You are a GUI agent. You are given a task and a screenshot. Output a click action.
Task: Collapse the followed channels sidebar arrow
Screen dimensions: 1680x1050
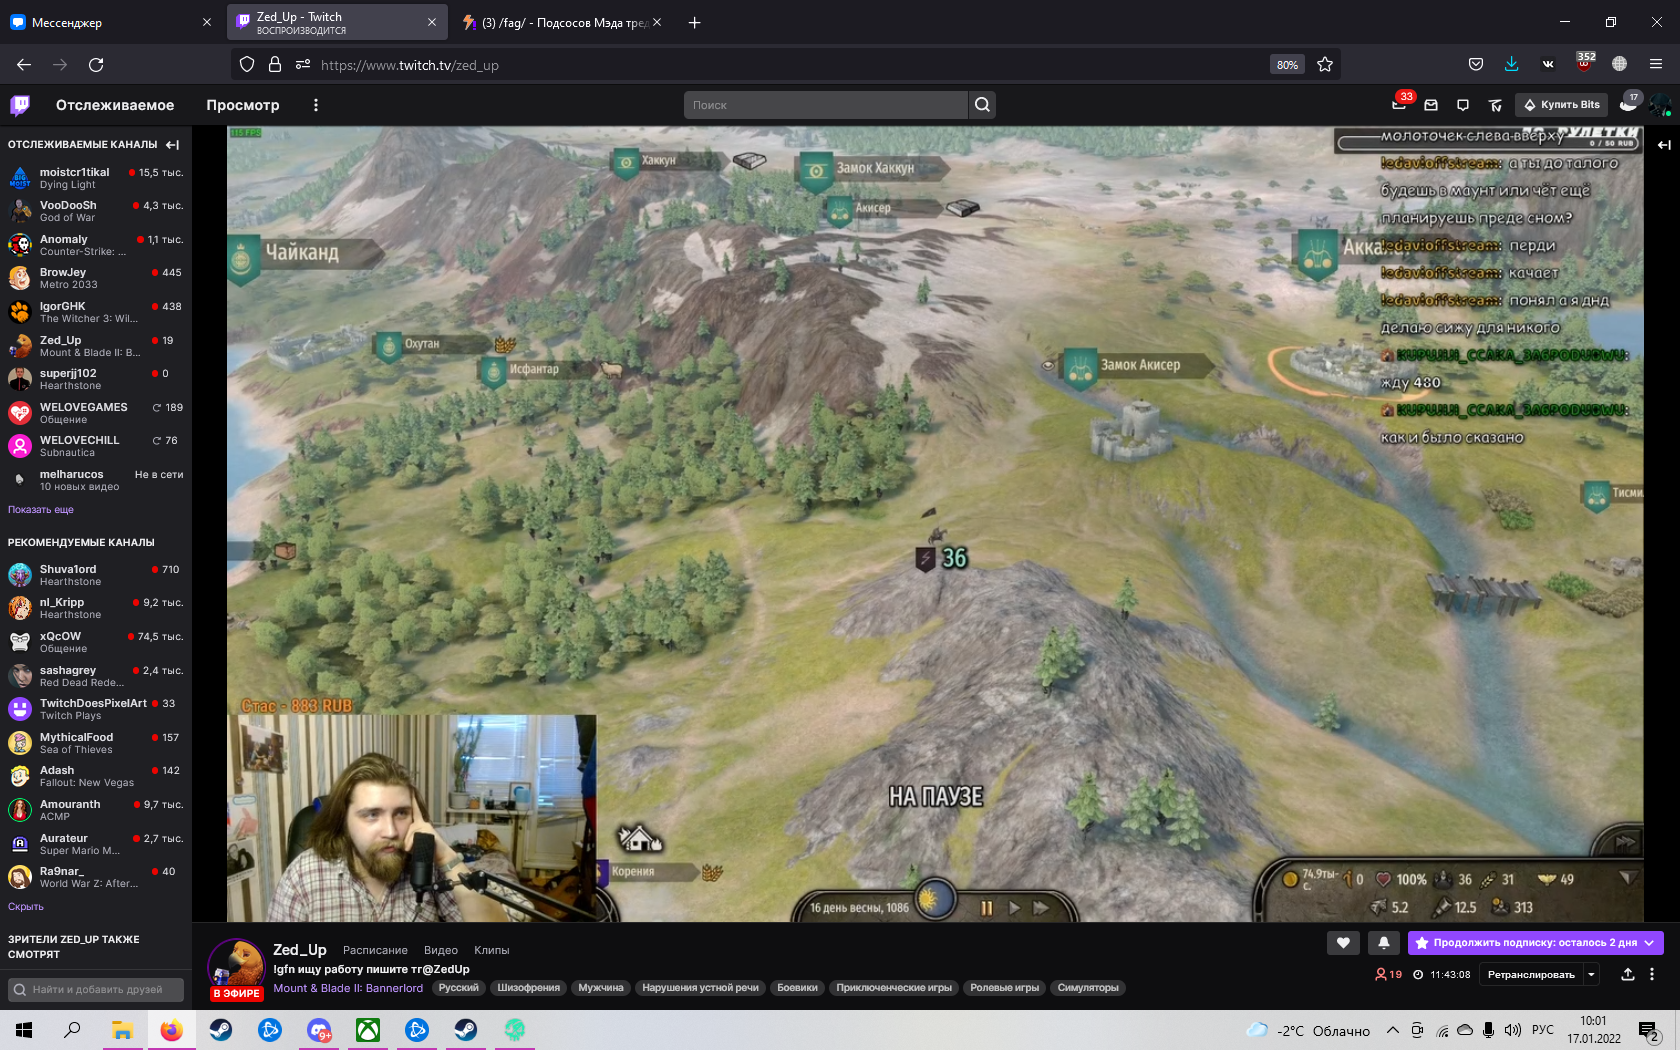pos(172,145)
